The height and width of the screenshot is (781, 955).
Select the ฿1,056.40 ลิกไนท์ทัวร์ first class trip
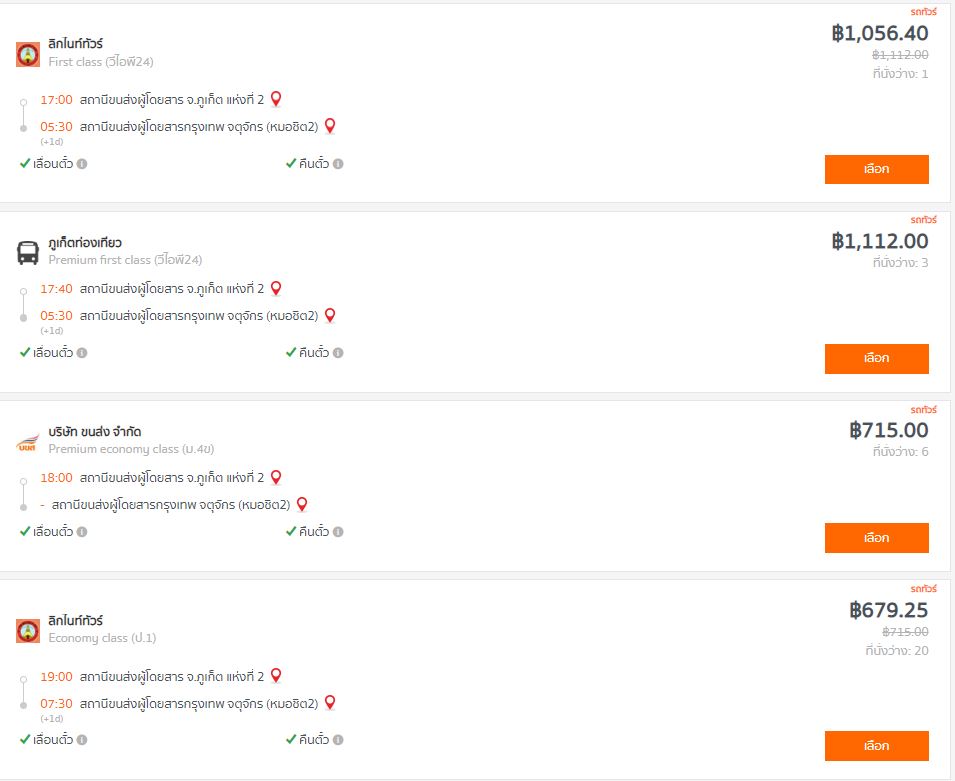click(x=876, y=169)
